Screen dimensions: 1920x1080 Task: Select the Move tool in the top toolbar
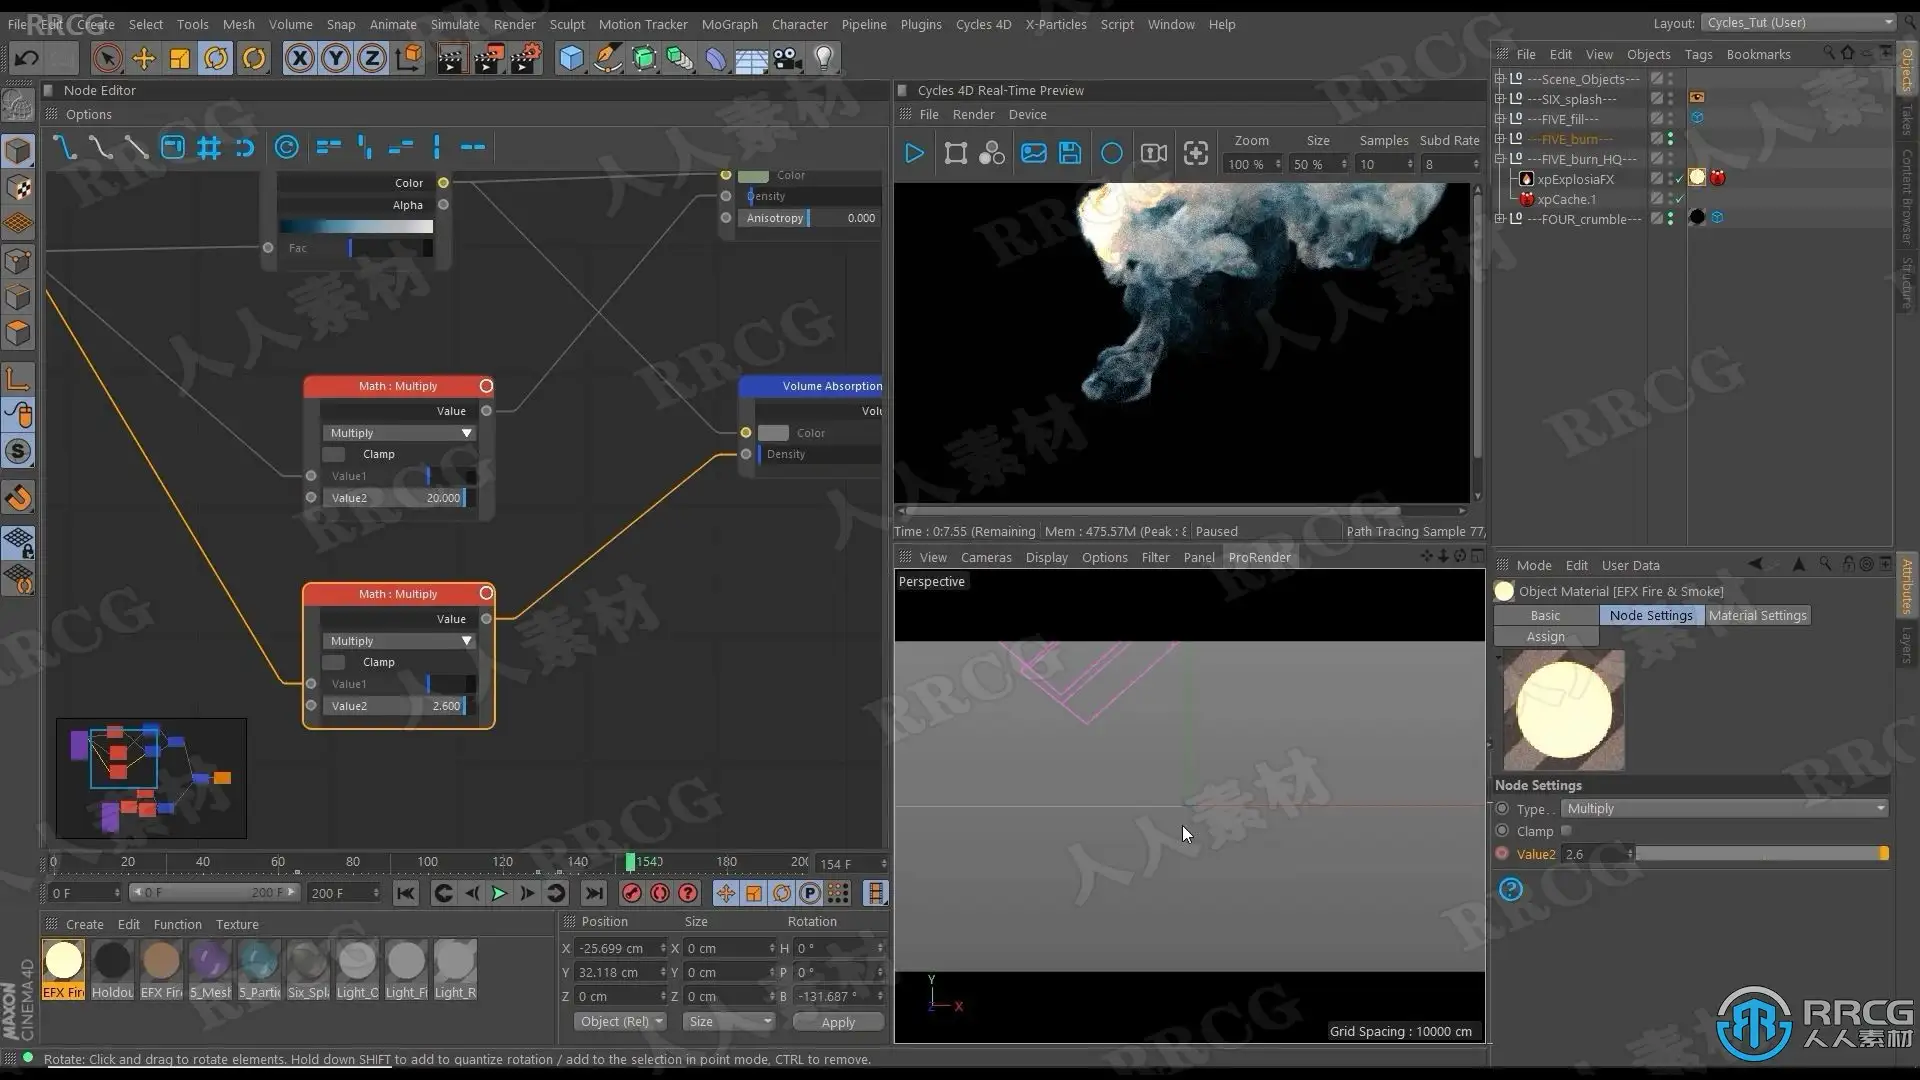pyautogui.click(x=144, y=58)
